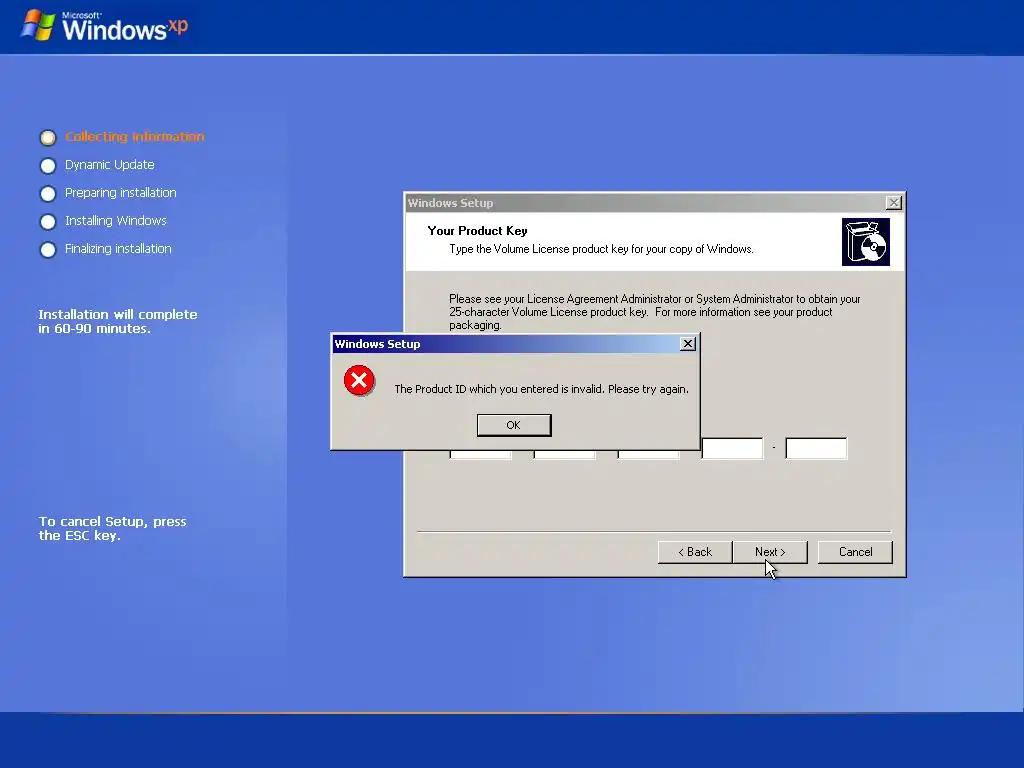Select the Installing Windows step indicator

[x=48, y=221]
